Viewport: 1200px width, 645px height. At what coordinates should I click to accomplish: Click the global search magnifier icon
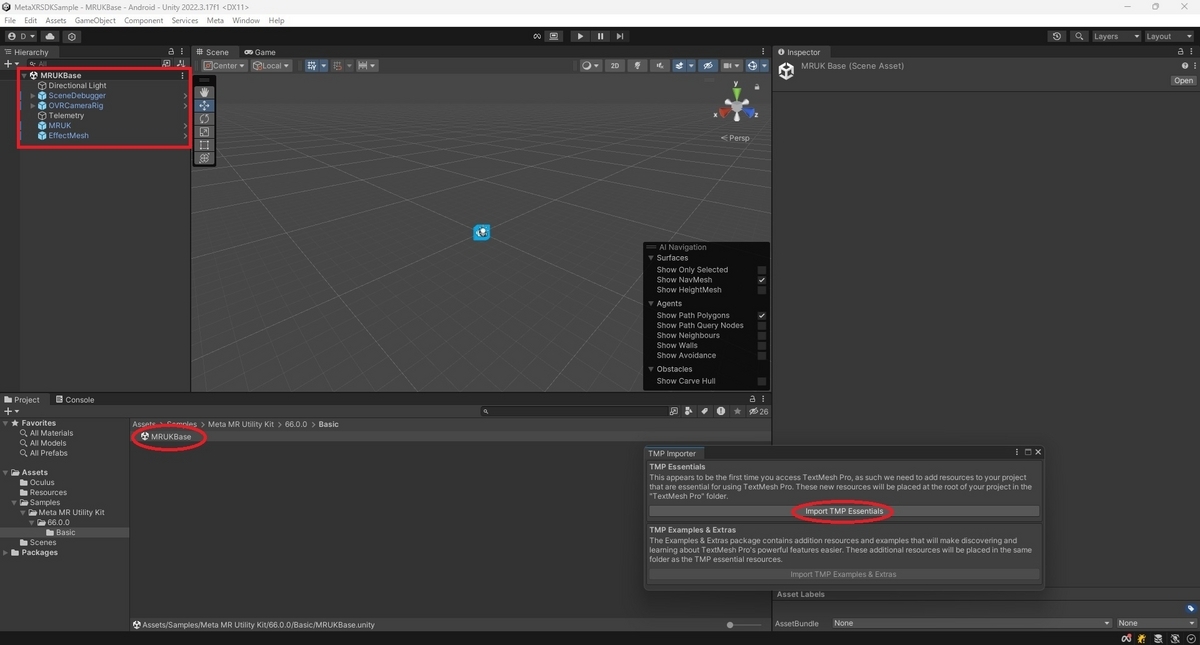1079,36
